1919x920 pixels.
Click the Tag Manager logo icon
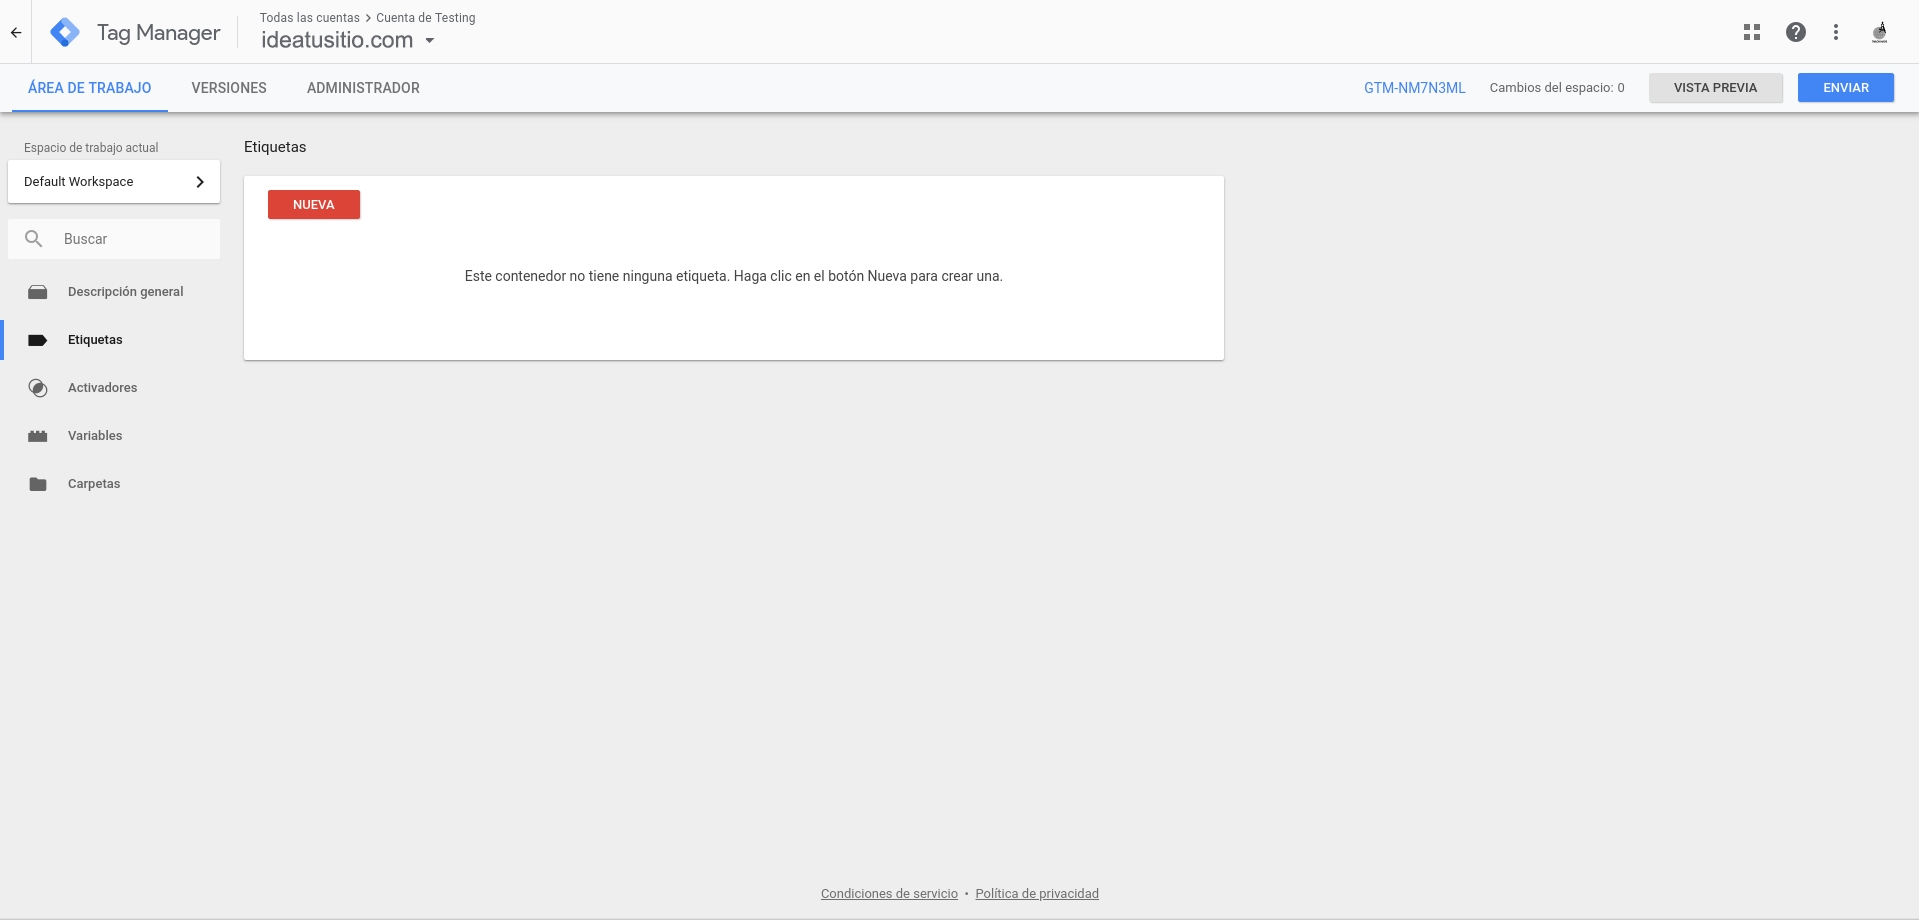click(65, 33)
